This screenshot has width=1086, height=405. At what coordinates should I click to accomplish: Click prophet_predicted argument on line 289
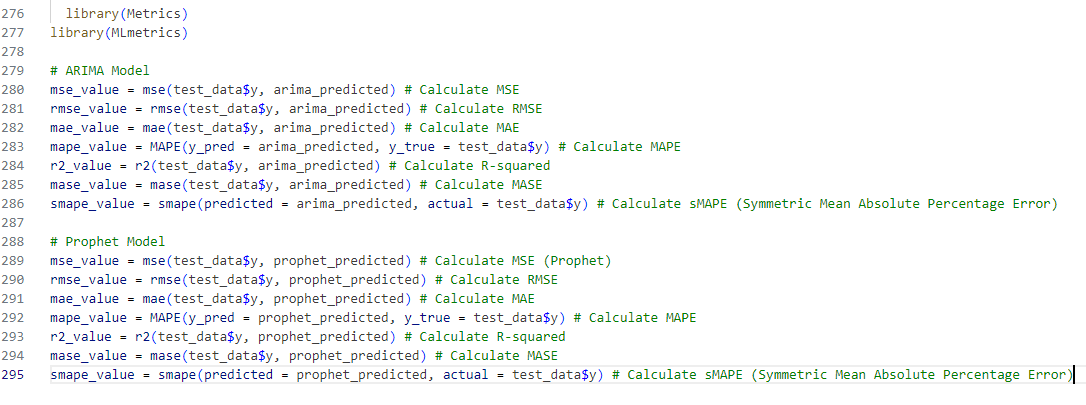pos(338,260)
